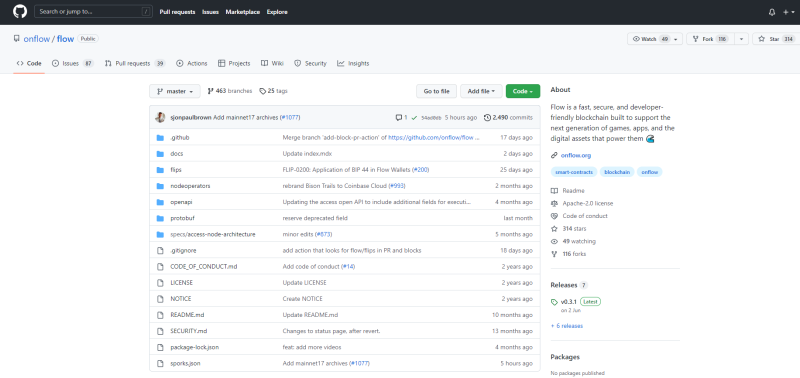
Task: Click the Fork button
Action: click(710, 39)
